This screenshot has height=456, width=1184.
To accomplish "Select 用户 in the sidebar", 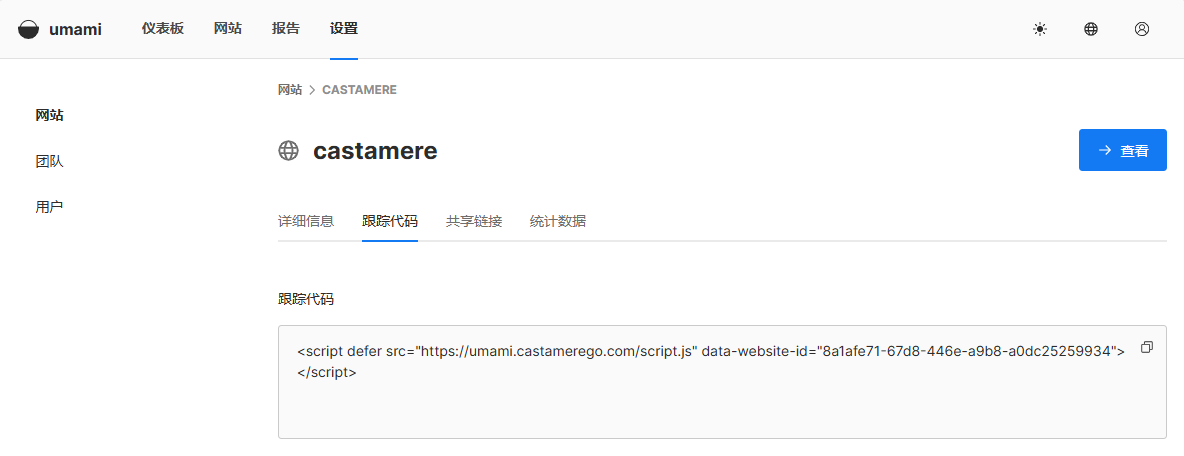I will 49,207.
